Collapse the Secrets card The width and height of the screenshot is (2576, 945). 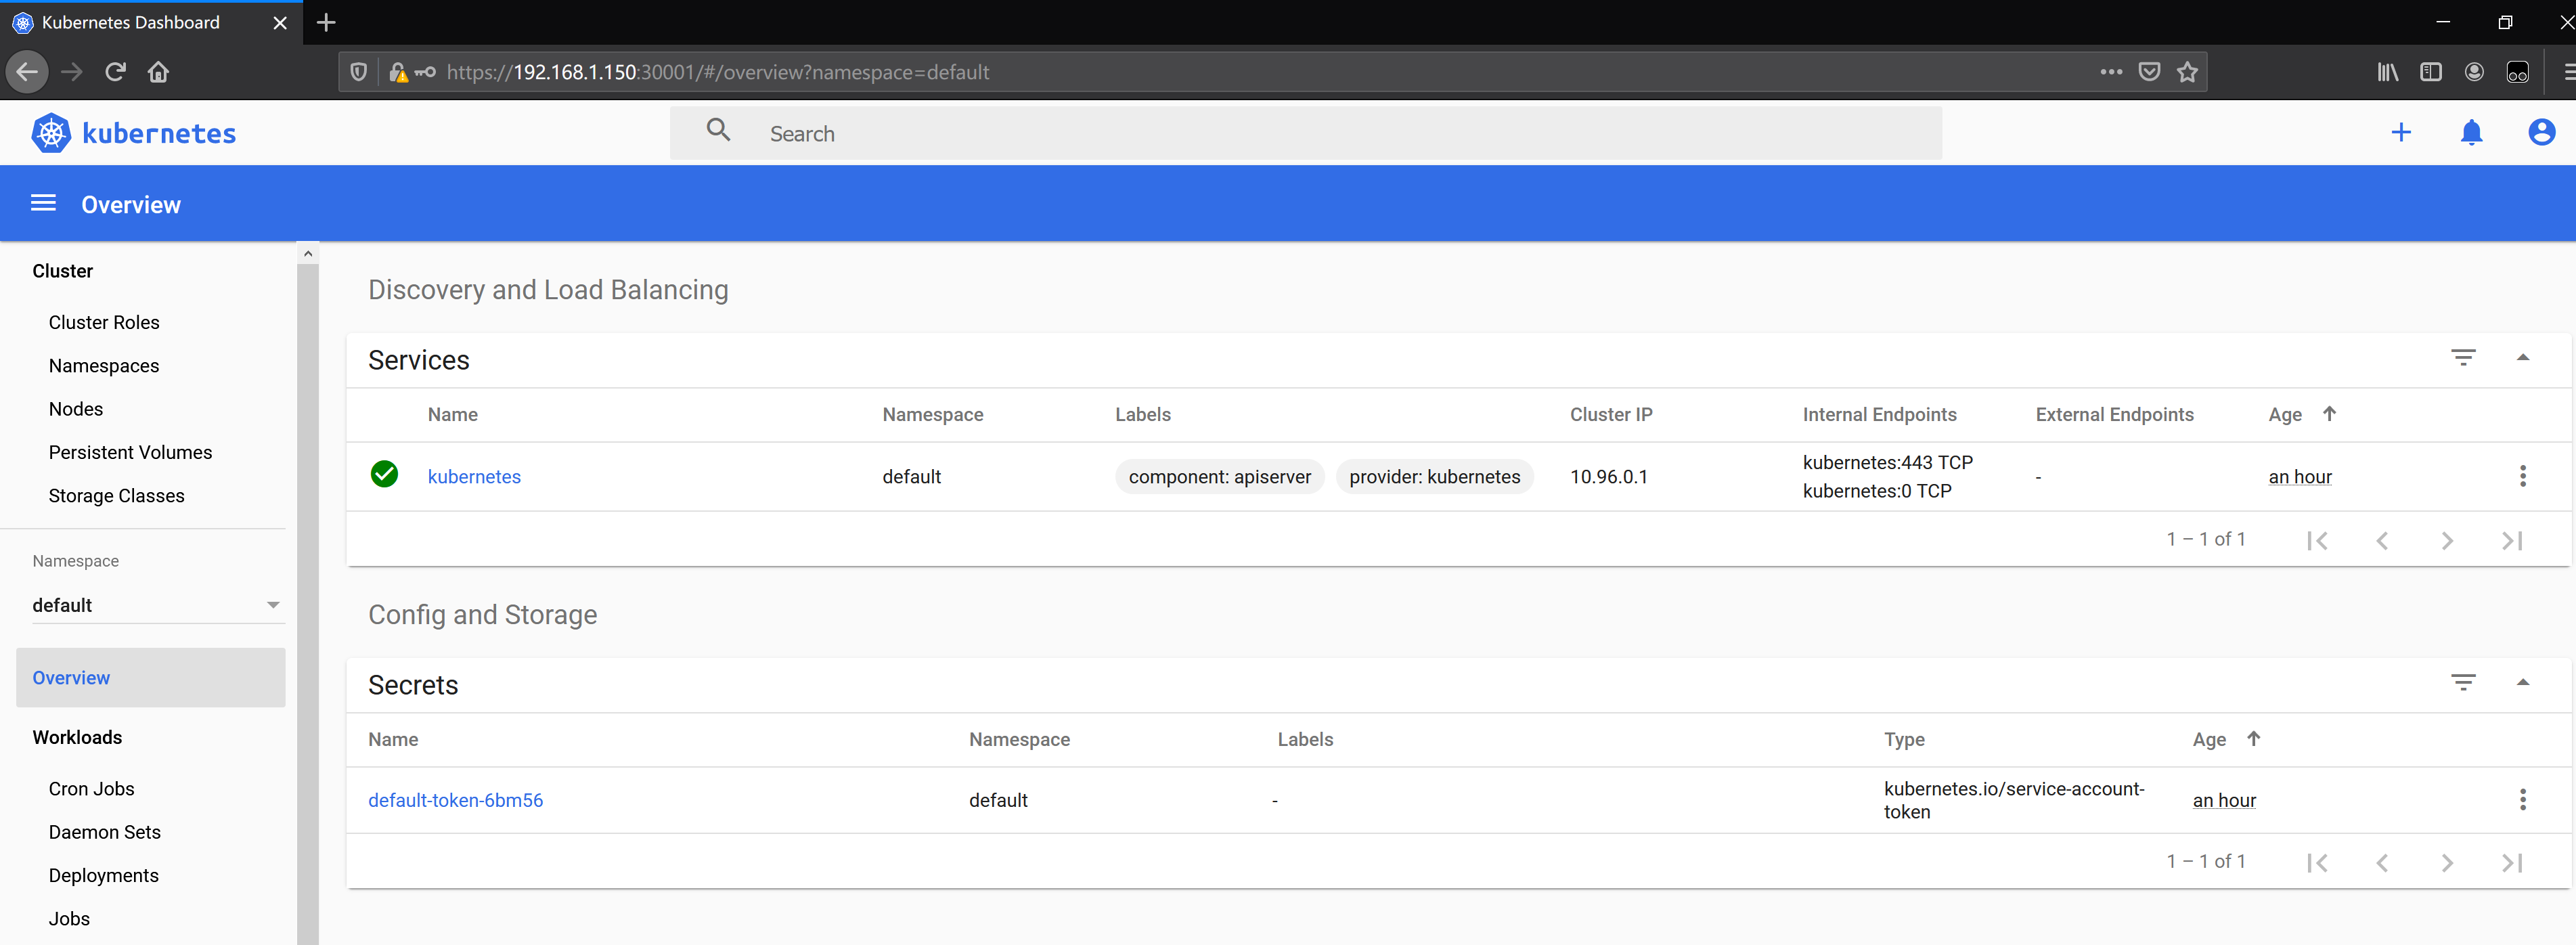2522,682
